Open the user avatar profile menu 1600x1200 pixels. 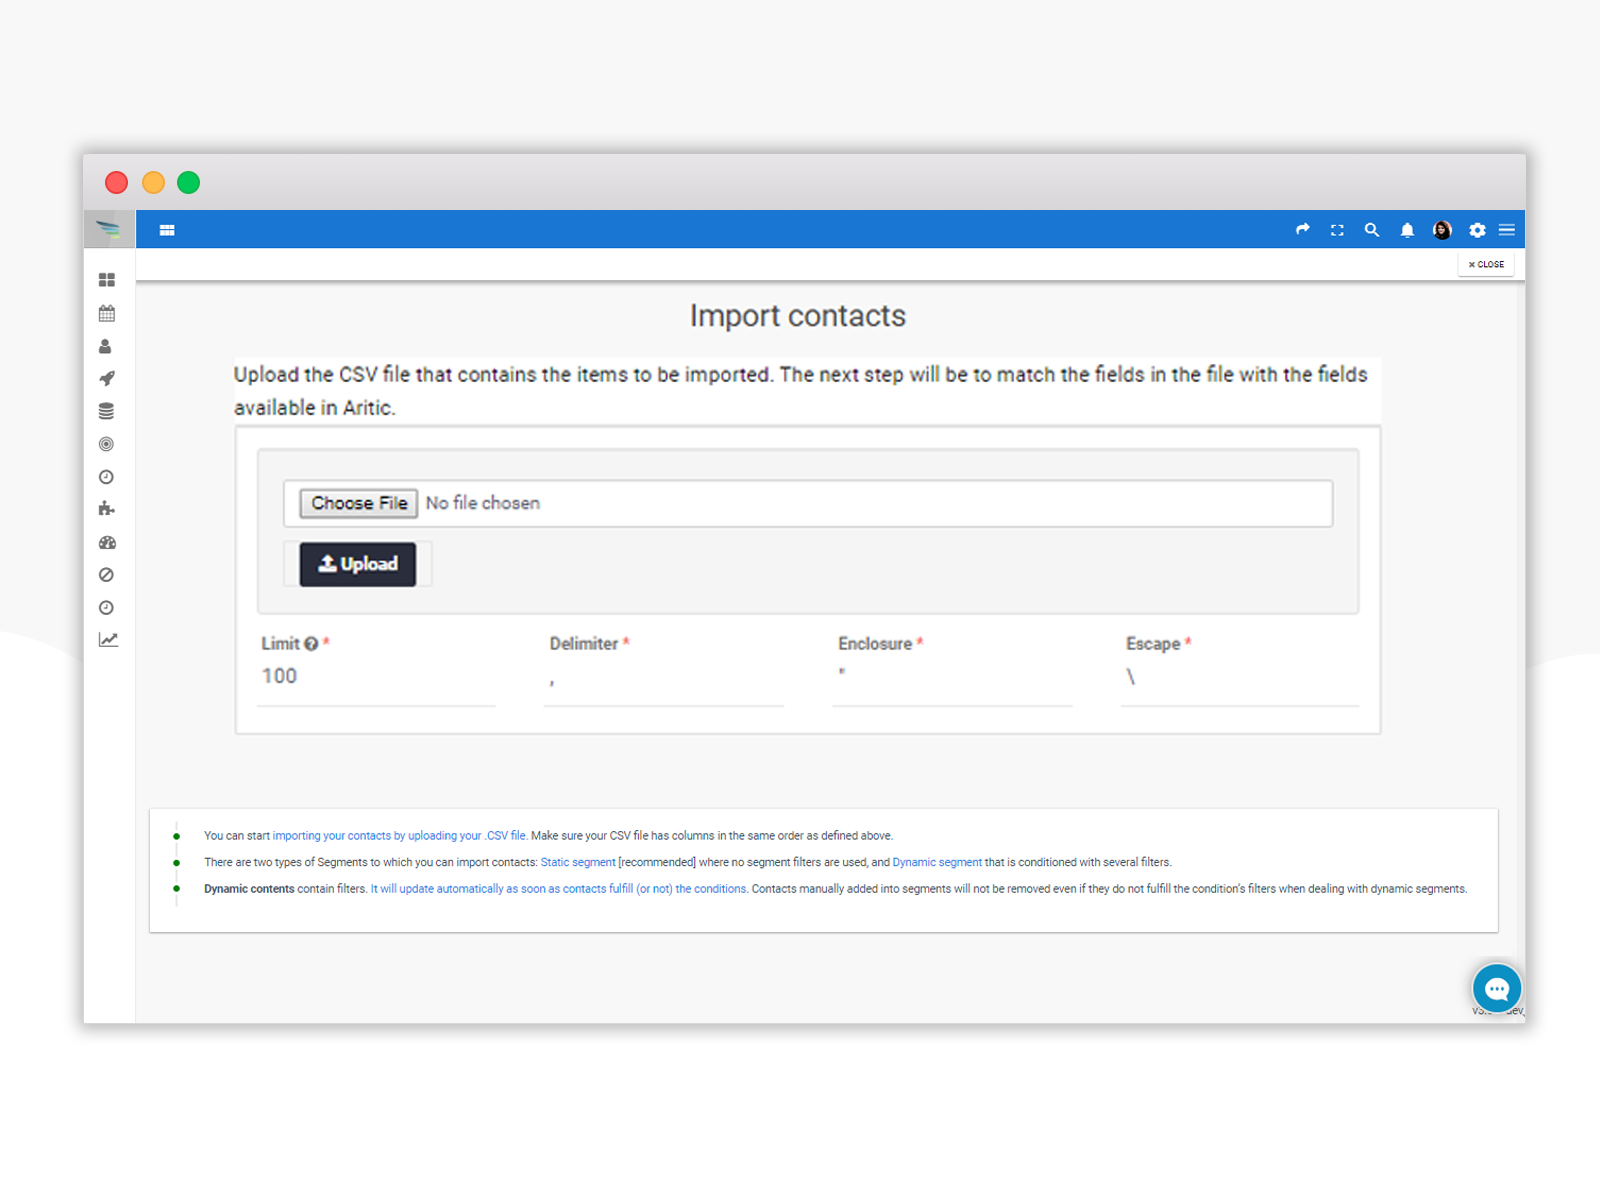coord(1442,230)
